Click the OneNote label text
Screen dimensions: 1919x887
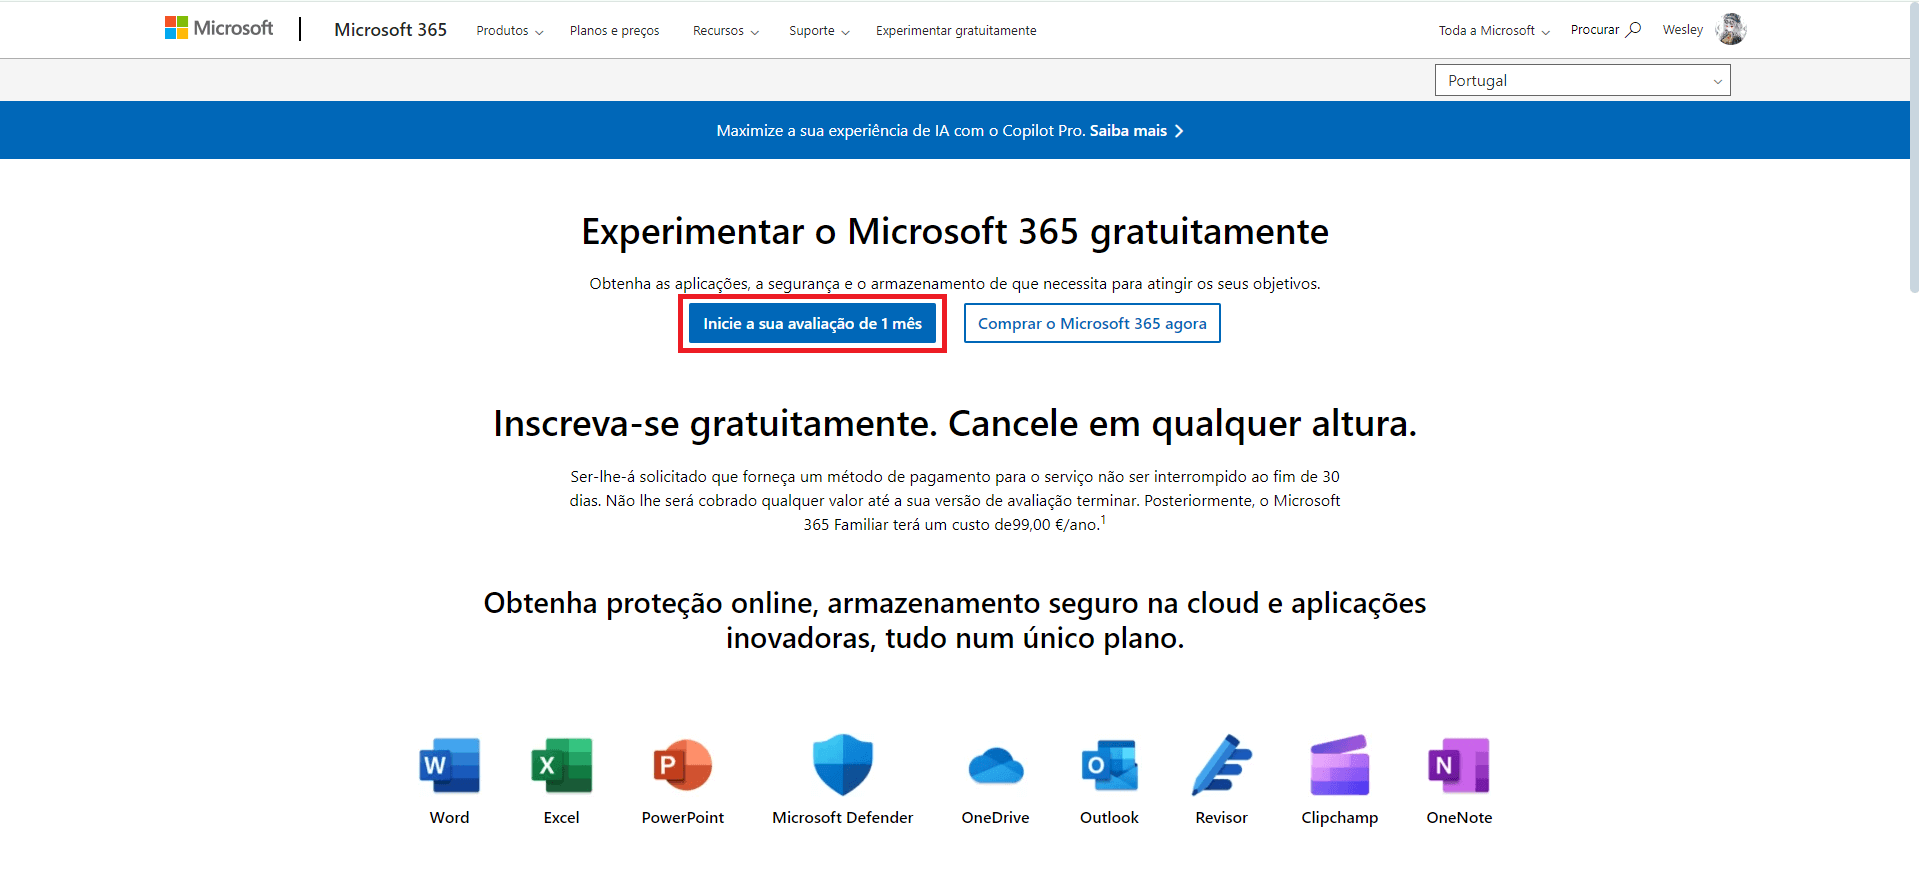tap(1459, 818)
